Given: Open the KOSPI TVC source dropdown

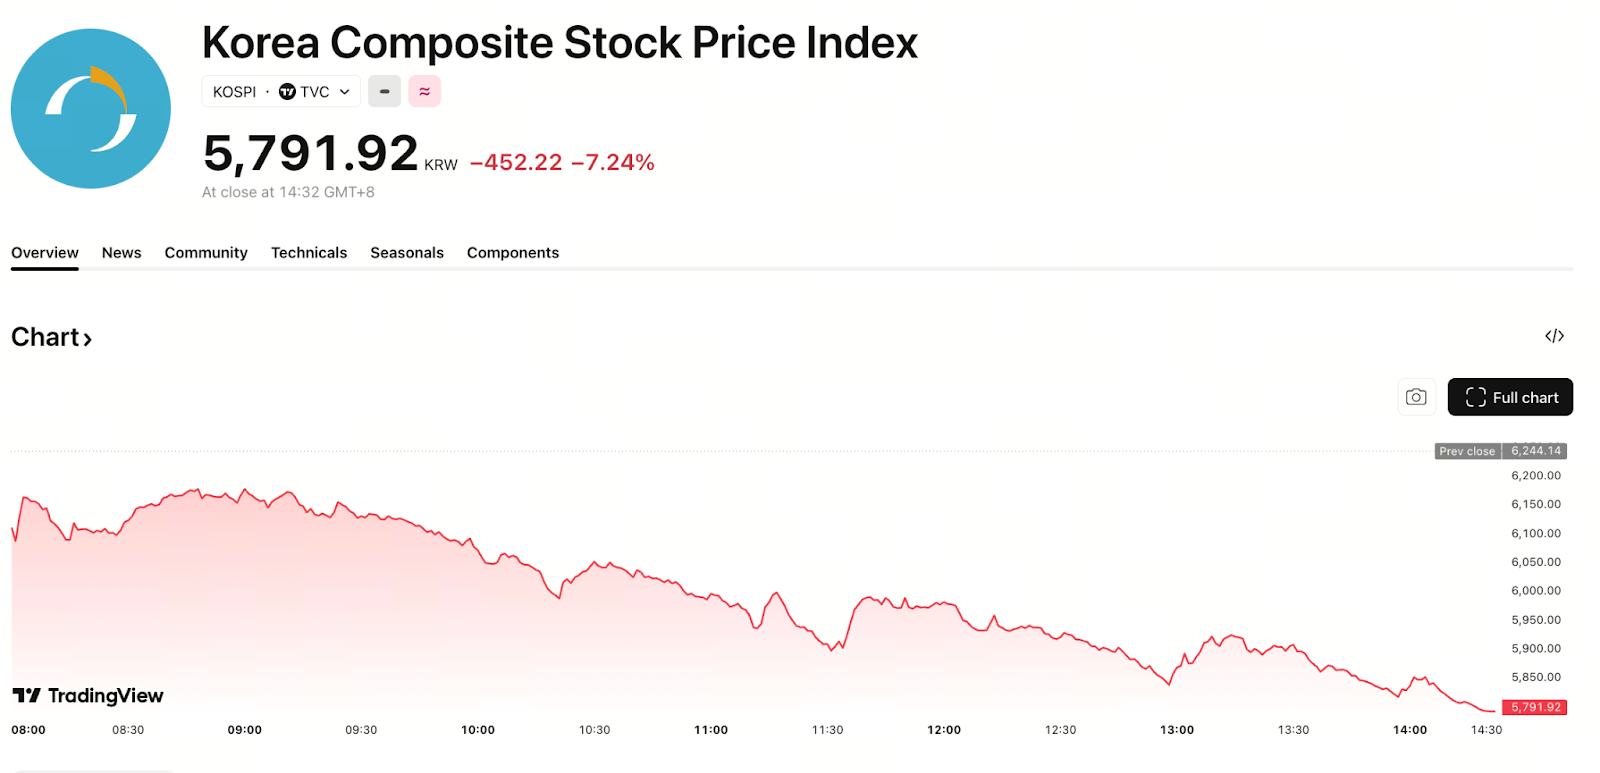Looking at the screenshot, I should [x=281, y=92].
